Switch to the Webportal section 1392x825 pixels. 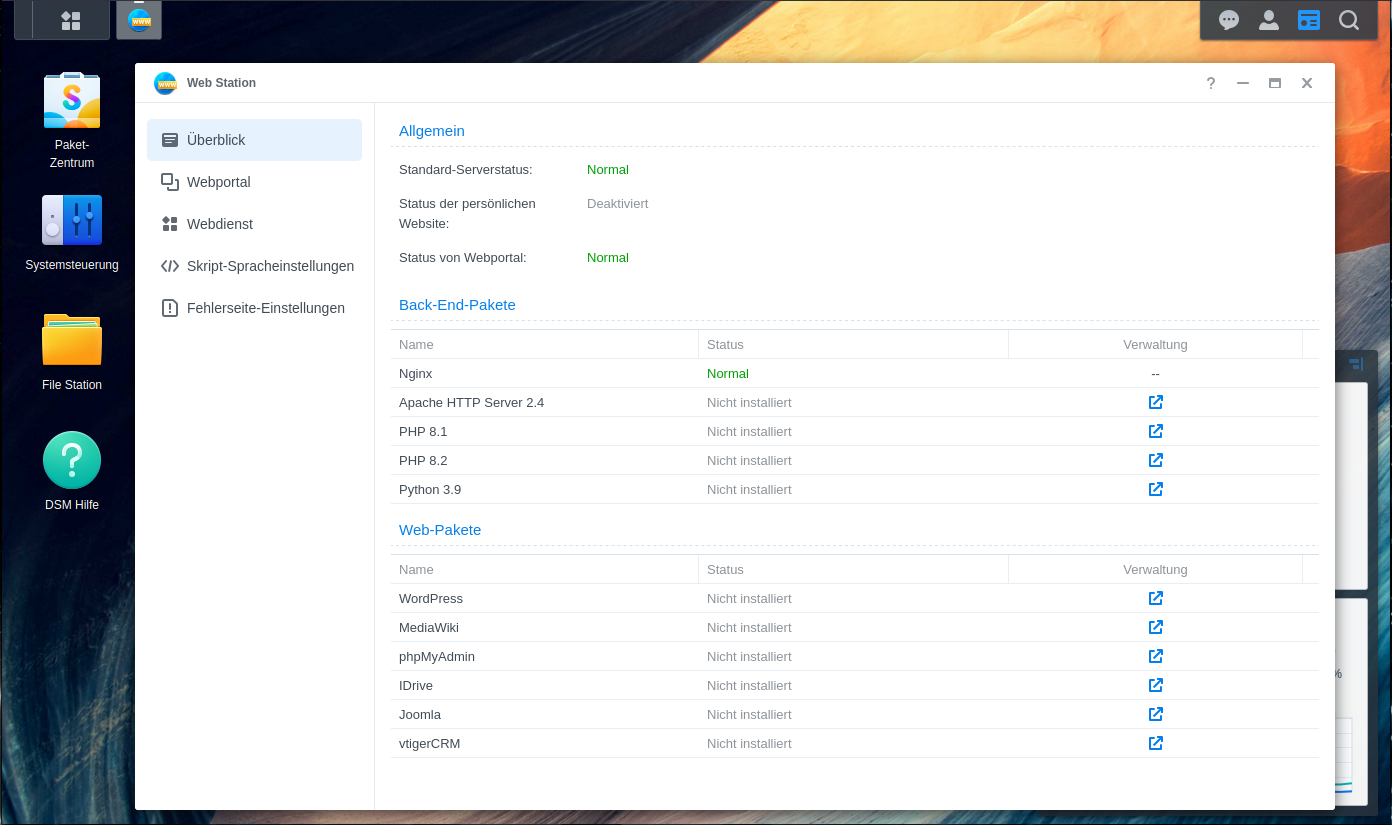218,182
